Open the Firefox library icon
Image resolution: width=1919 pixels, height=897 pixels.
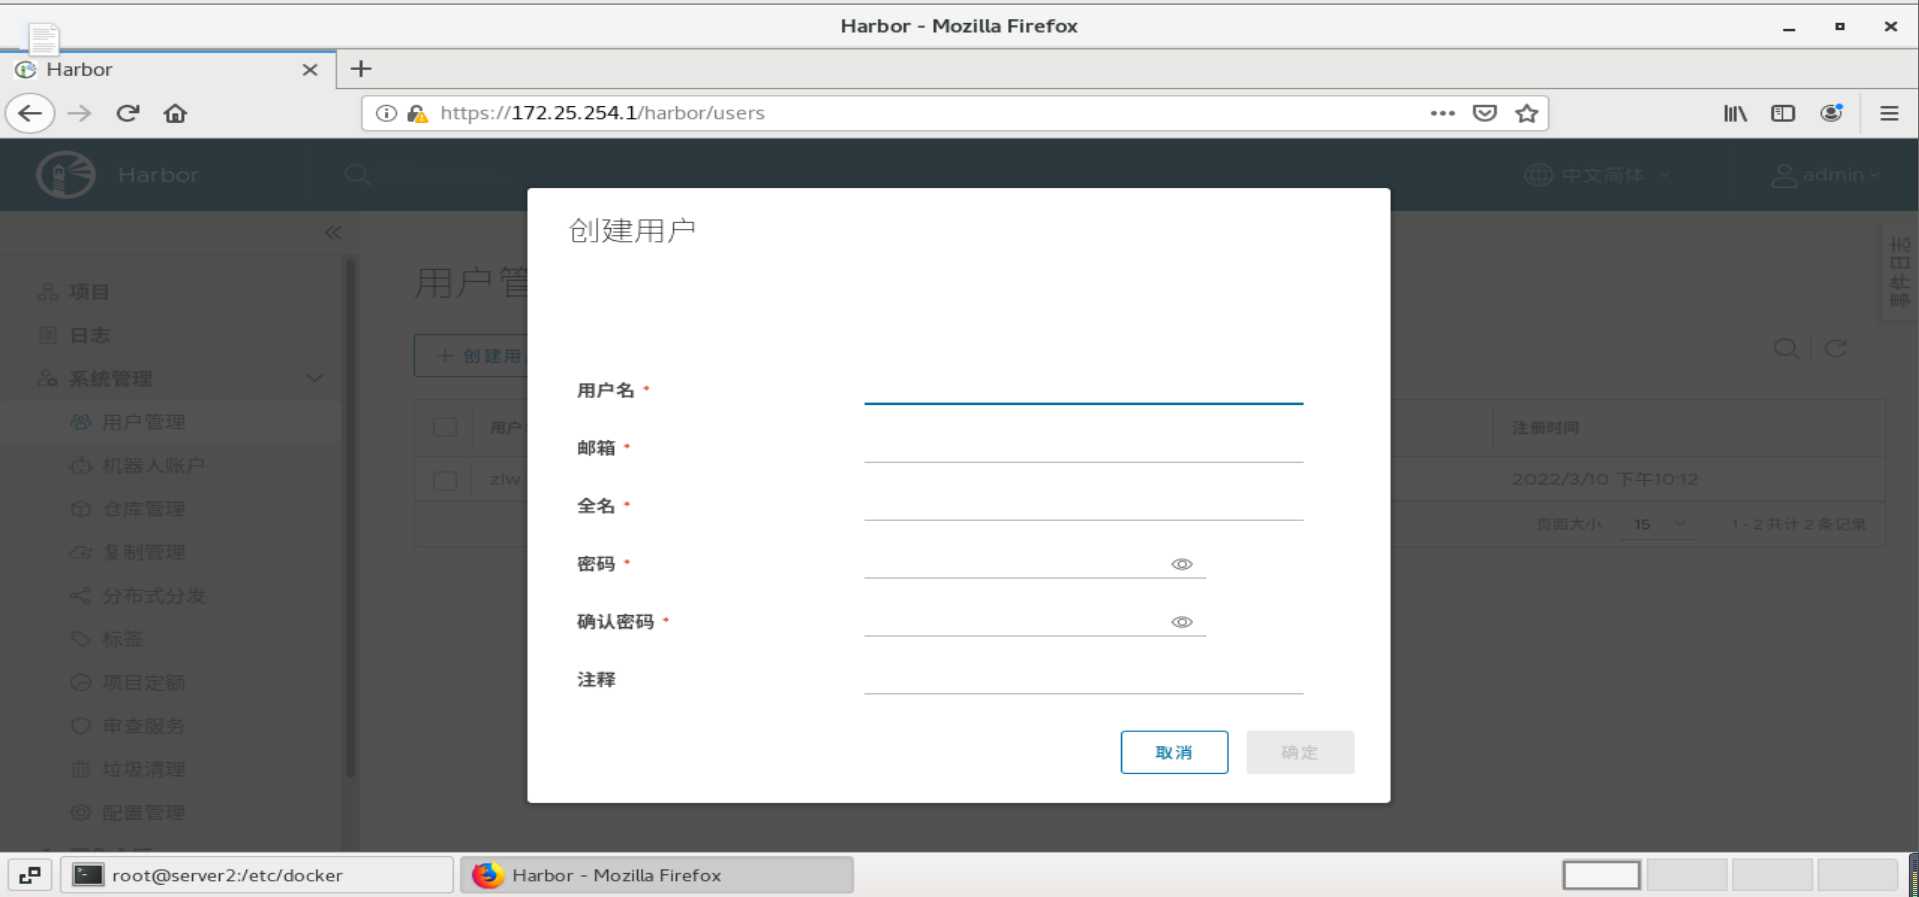[1735, 113]
